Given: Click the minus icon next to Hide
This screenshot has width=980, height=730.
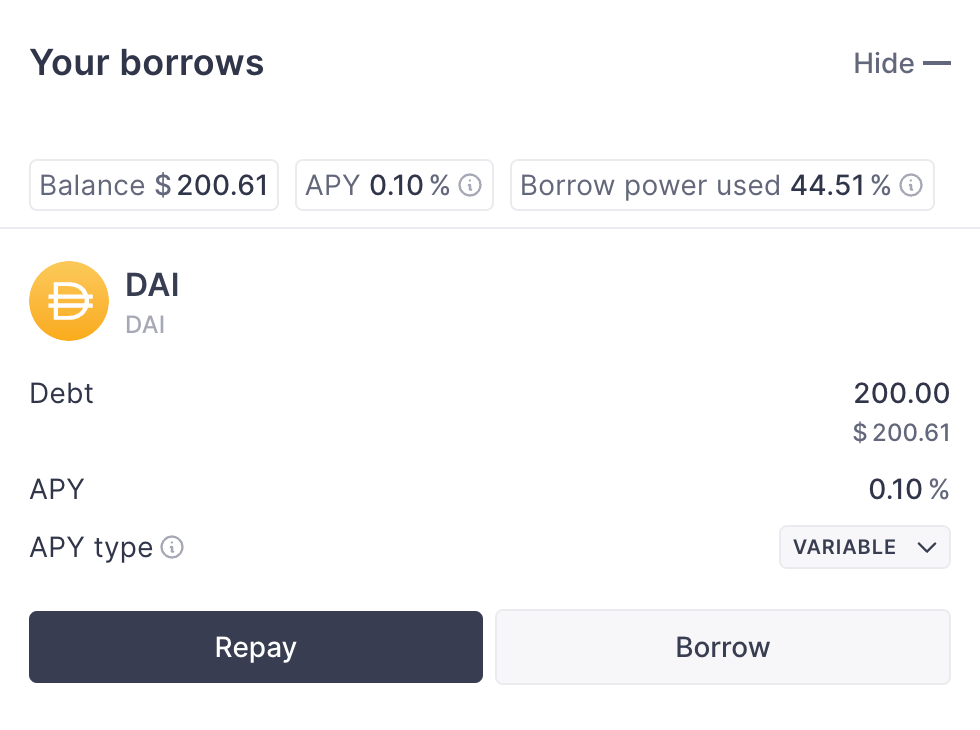Looking at the screenshot, I should pyautogui.click(x=937, y=64).
